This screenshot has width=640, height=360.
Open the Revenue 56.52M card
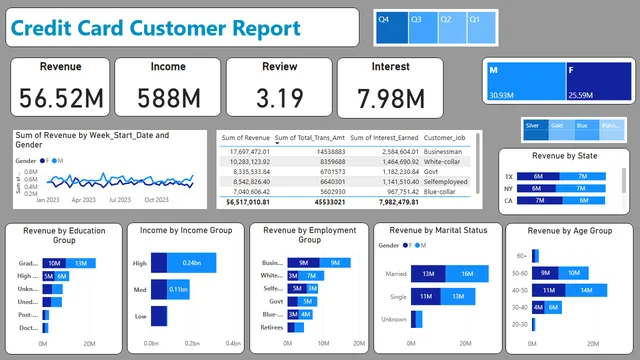tap(60, 87)
